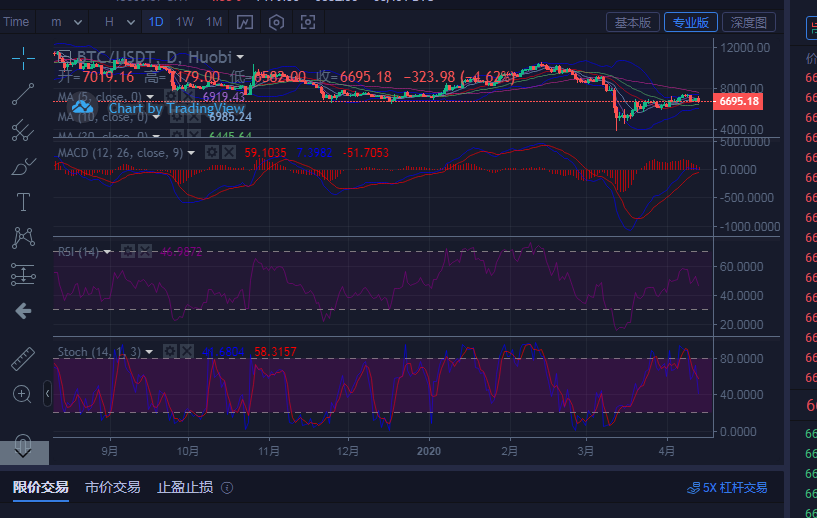Image resolution: width=817 pixels, height=518 pixels.
Task: Click the fullscreen screenshot icon in toolbar
Action: 308,22
